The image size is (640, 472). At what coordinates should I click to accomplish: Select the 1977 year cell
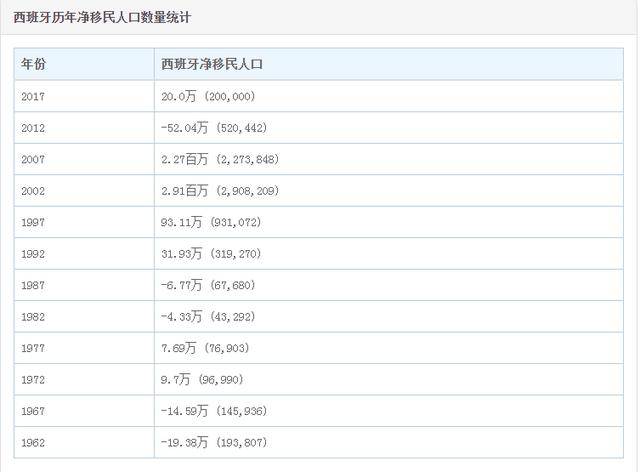coord(84,348)
